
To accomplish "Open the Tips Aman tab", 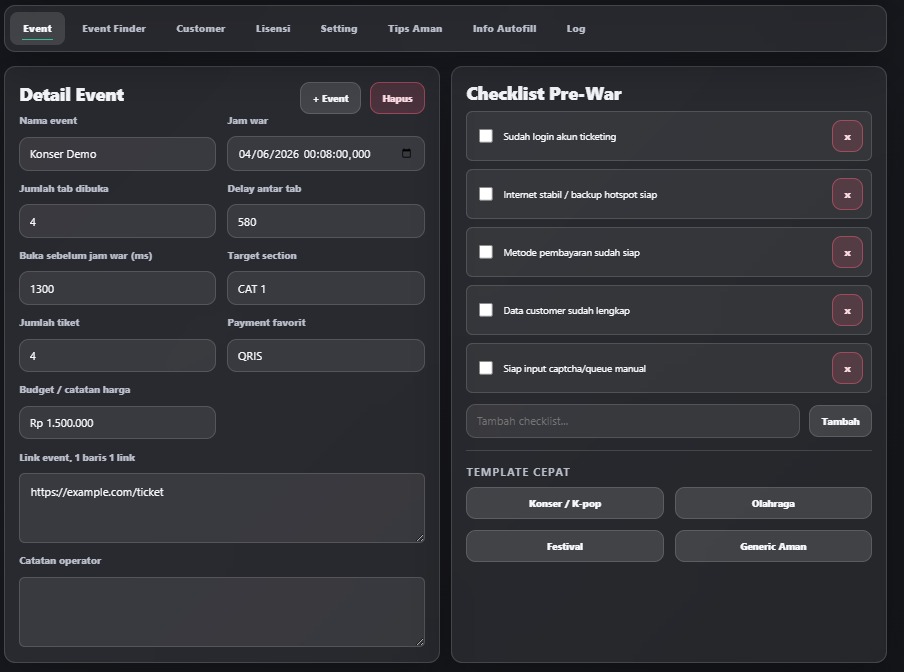I will [415, 28].
